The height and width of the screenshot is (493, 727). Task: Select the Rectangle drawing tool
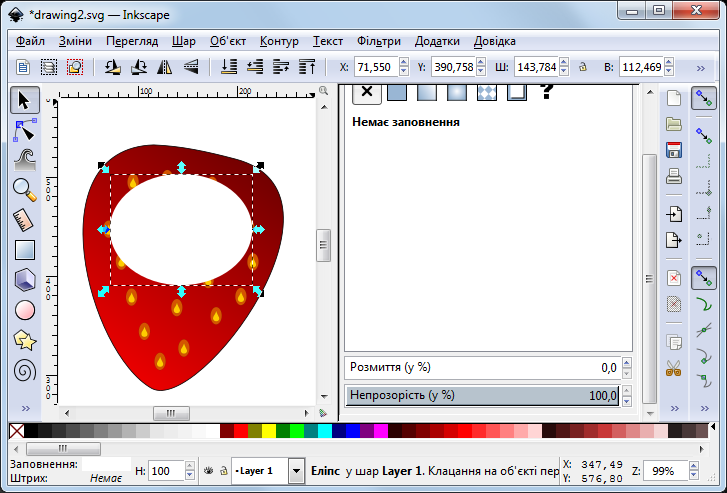coord(25,249)
